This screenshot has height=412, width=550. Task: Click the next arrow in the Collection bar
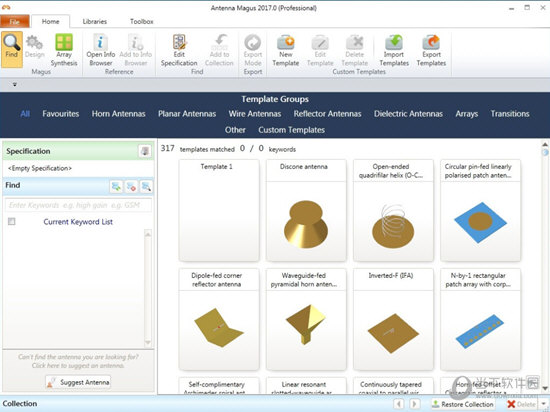point(414,404)
